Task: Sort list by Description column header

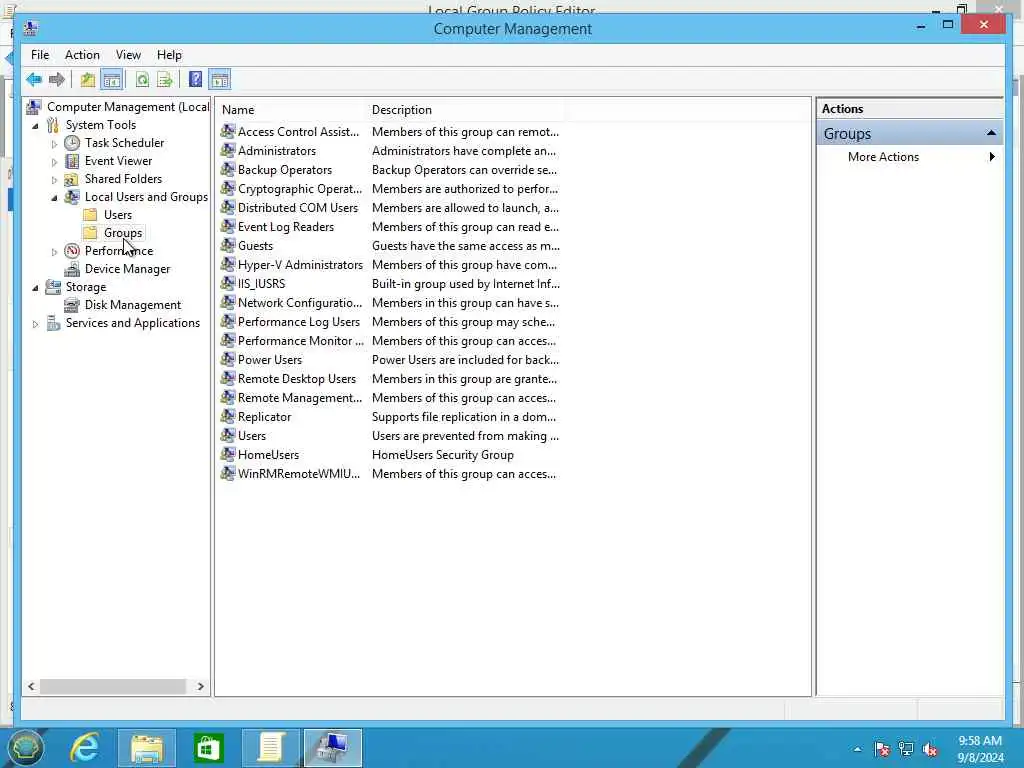Action: pos(466,110)
